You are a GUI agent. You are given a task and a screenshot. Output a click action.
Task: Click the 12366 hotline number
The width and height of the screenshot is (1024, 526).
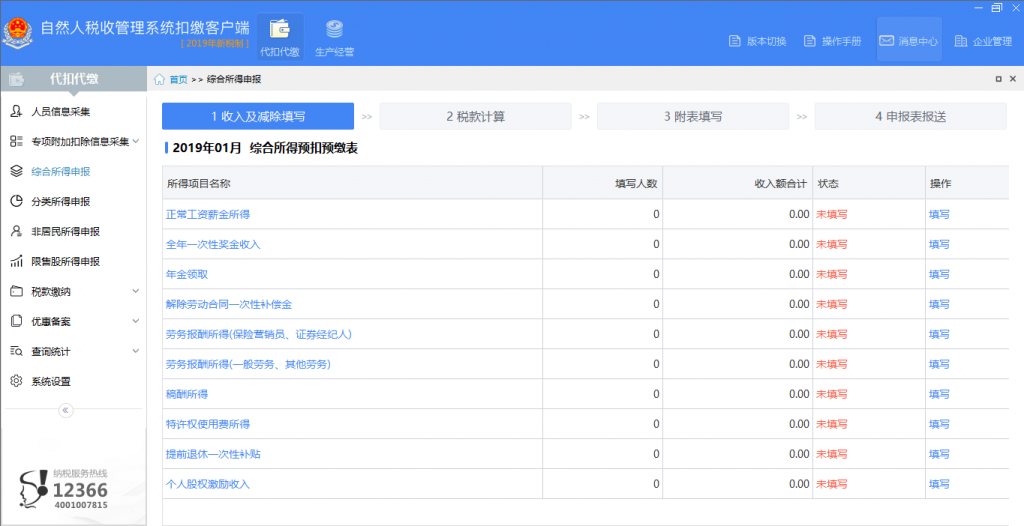80,490
